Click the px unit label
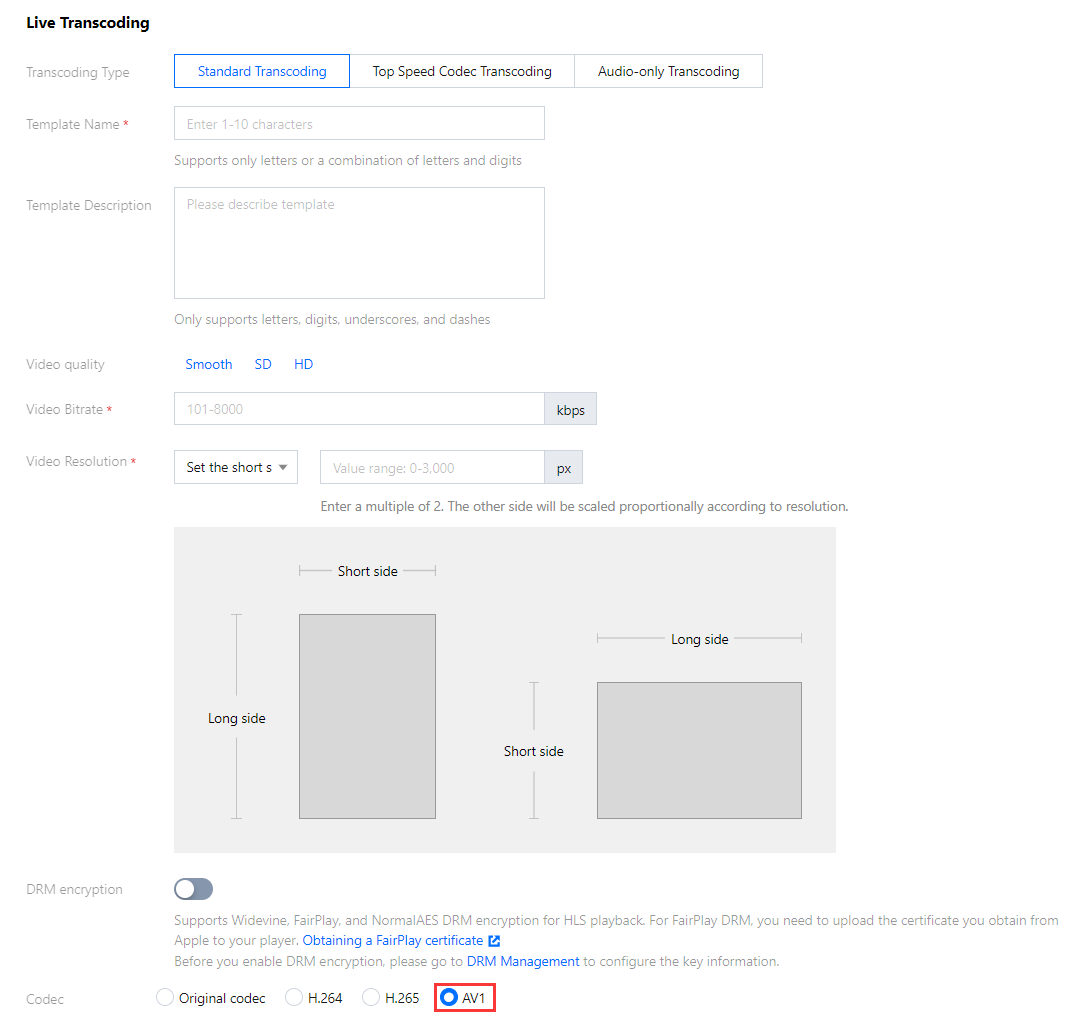Screen dimensions: 1092x1020 click(563, 467)
